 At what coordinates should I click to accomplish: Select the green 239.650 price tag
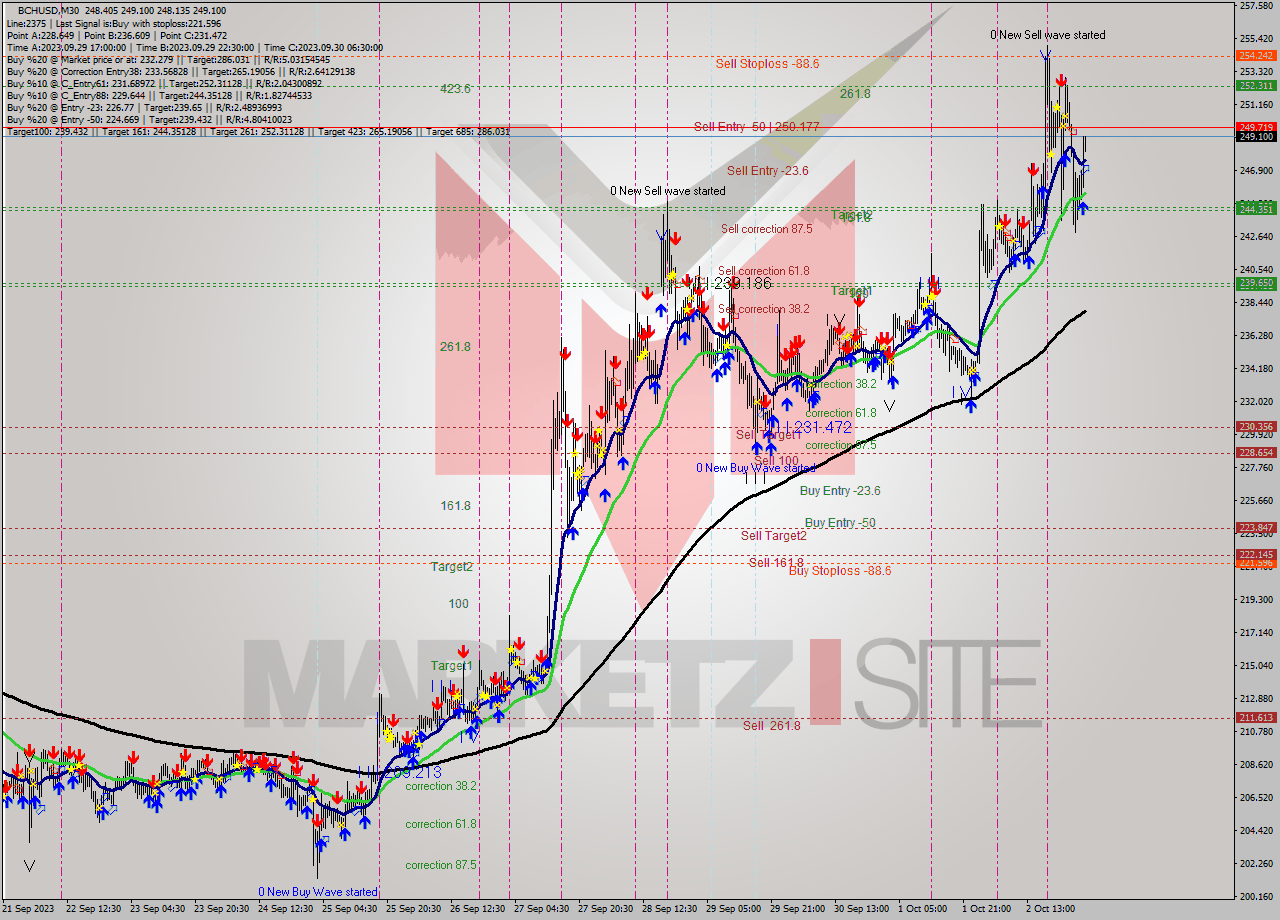click(x=1256, y=283)
